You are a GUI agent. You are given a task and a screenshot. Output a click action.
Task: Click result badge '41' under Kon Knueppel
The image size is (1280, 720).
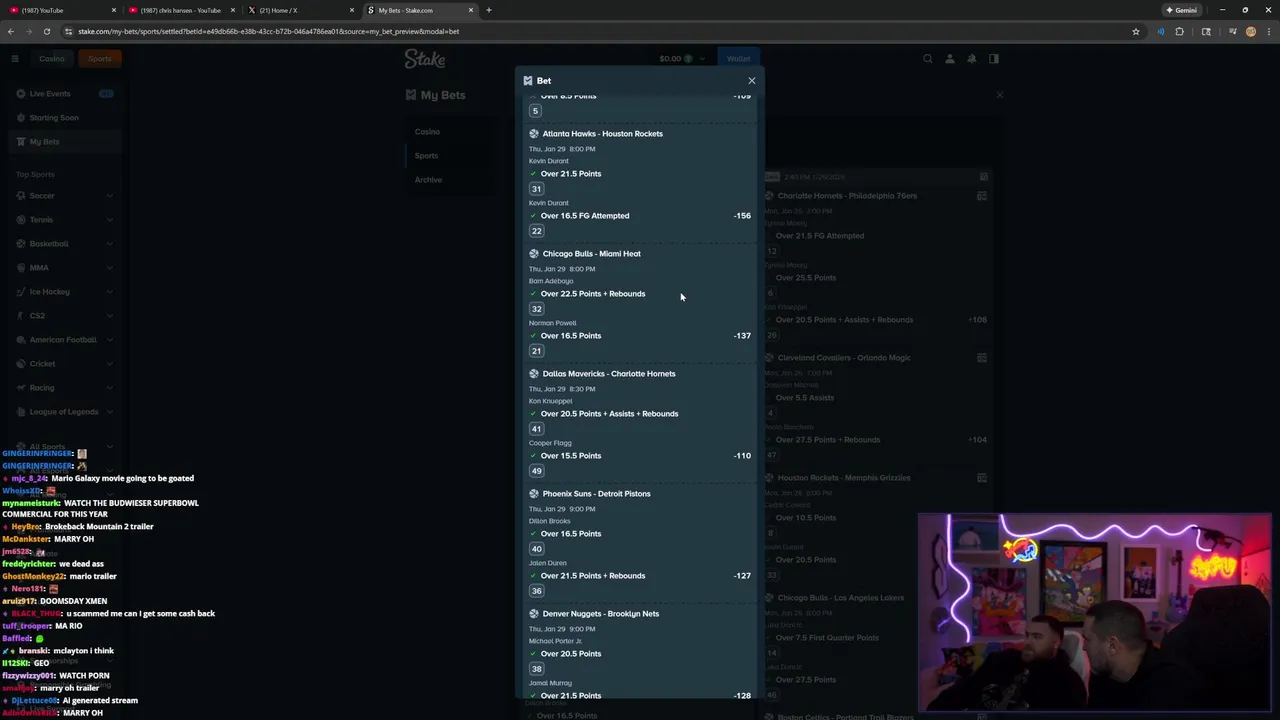[536, 429]
